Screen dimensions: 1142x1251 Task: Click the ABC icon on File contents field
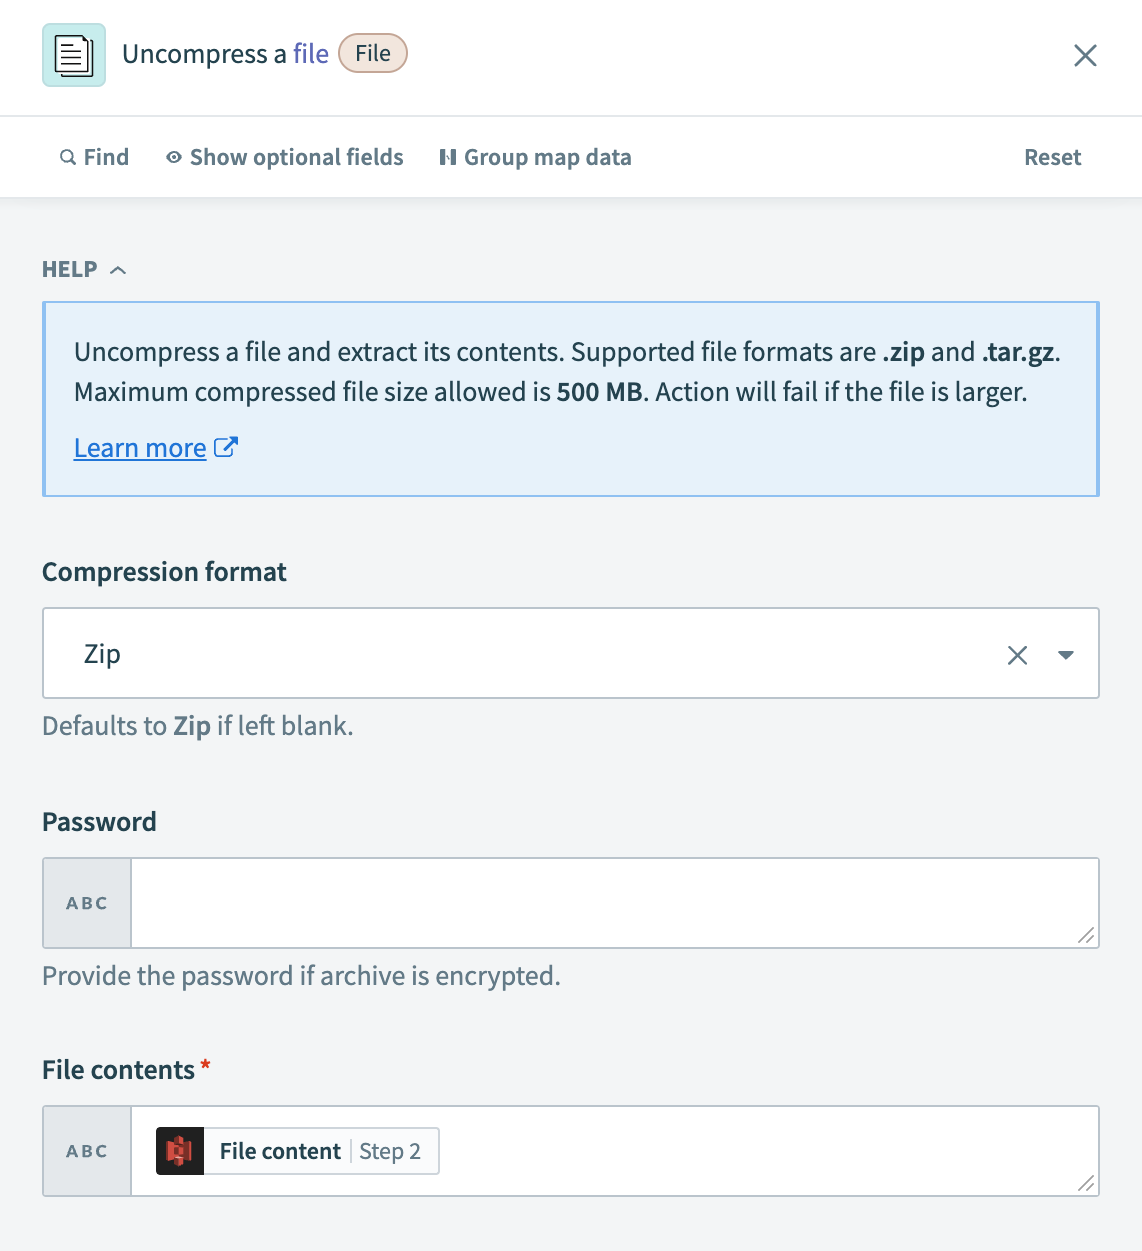(x=86, y=1151)
